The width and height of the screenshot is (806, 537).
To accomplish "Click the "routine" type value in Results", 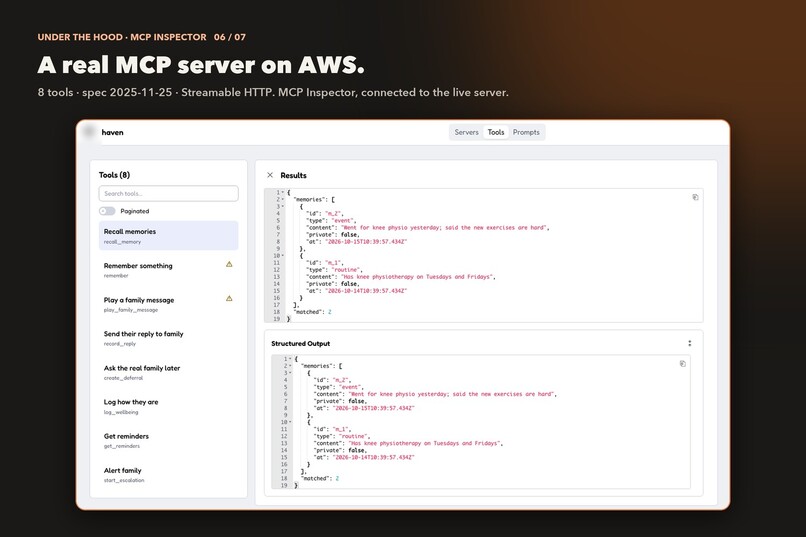I will point(347,270).
